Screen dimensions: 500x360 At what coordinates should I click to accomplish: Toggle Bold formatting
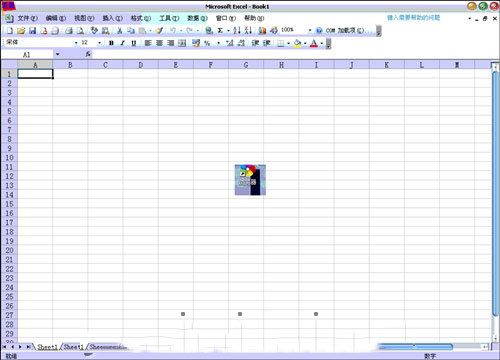click(111, 43)
